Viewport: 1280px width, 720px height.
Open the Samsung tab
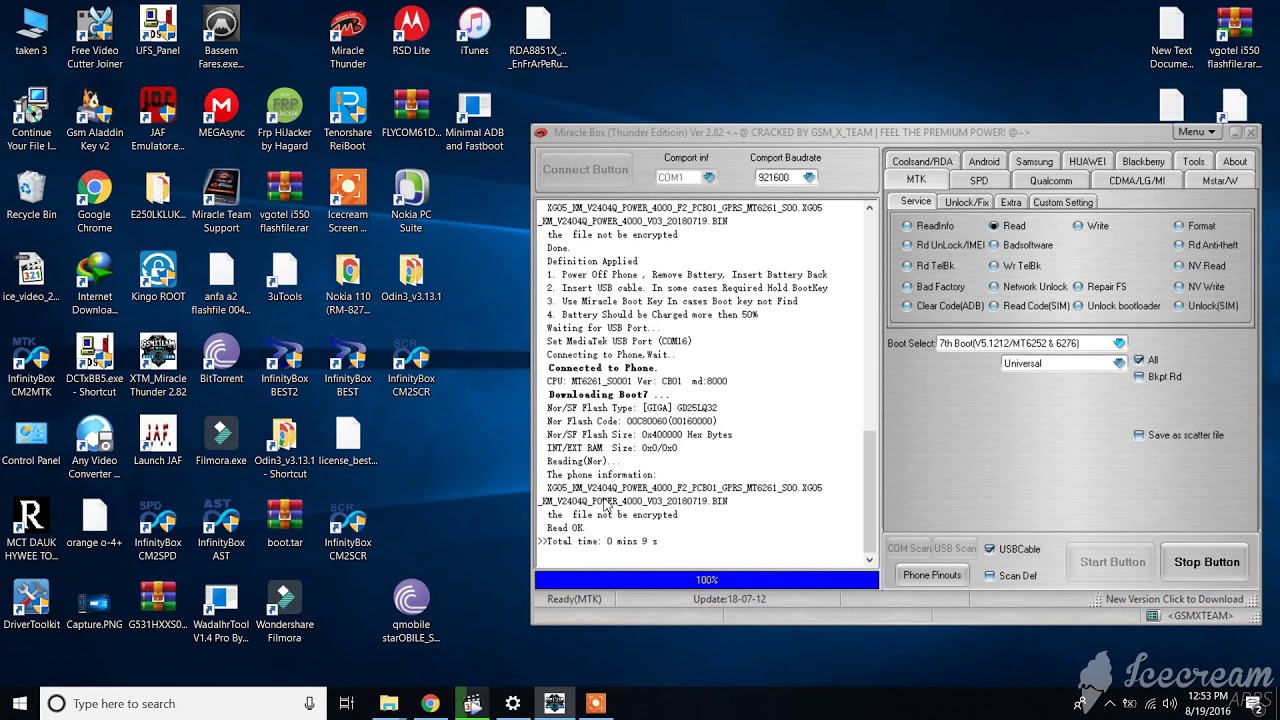(1034, 161)
